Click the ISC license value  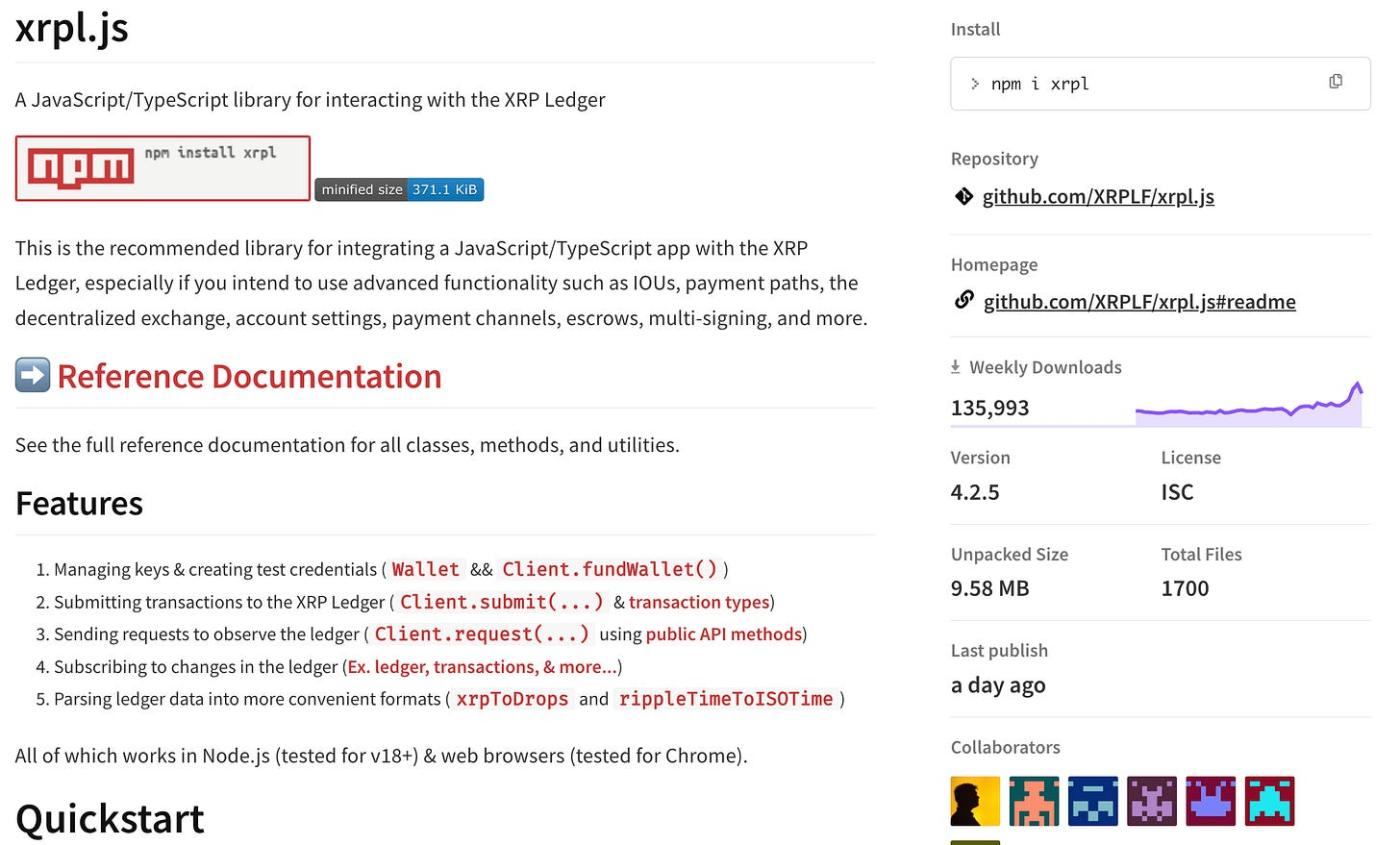coord(1177,492)
